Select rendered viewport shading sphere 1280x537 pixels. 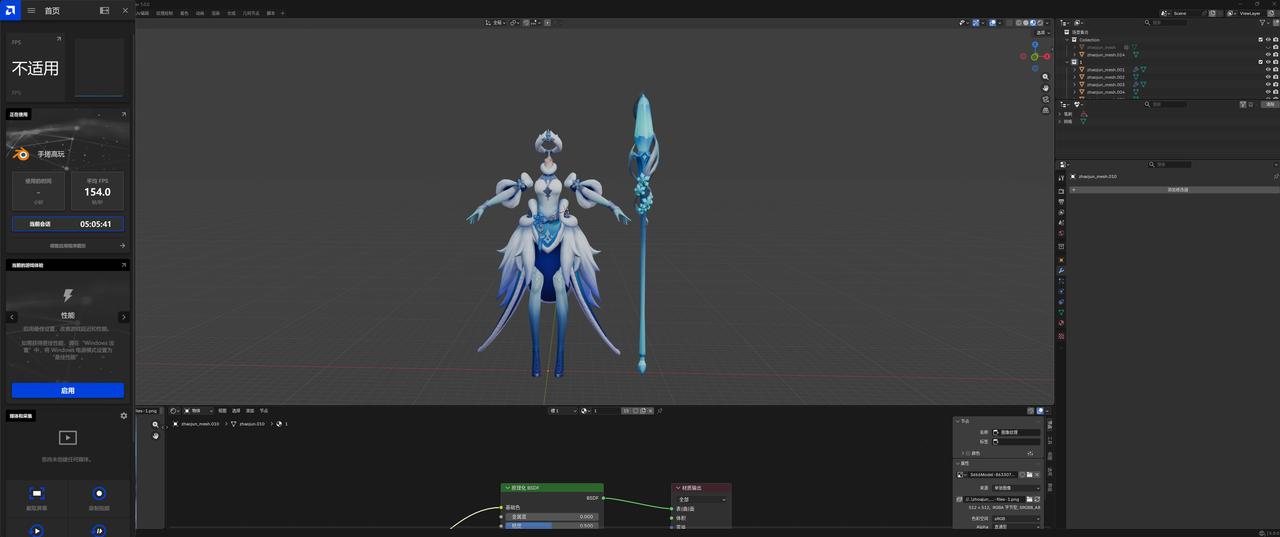tap(1041, 22)
